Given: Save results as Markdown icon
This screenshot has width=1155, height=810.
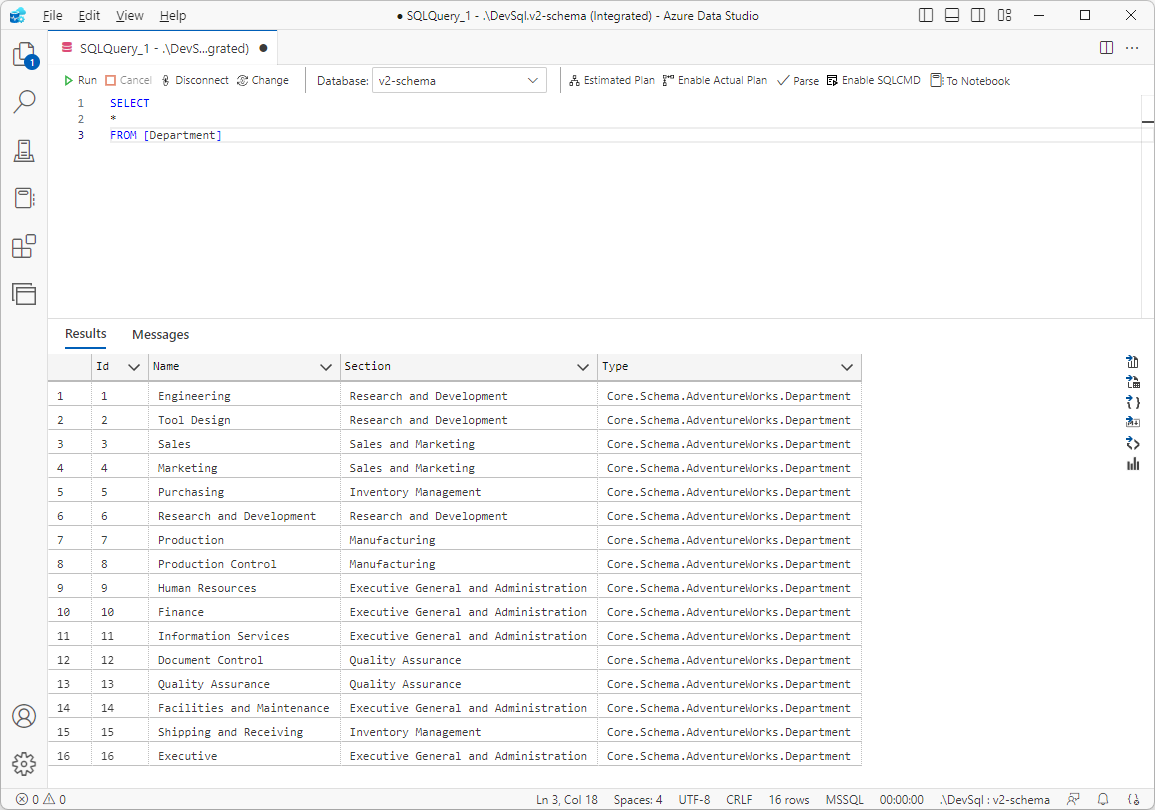Looking at the screenshot, I should (x=1133, y=422).
